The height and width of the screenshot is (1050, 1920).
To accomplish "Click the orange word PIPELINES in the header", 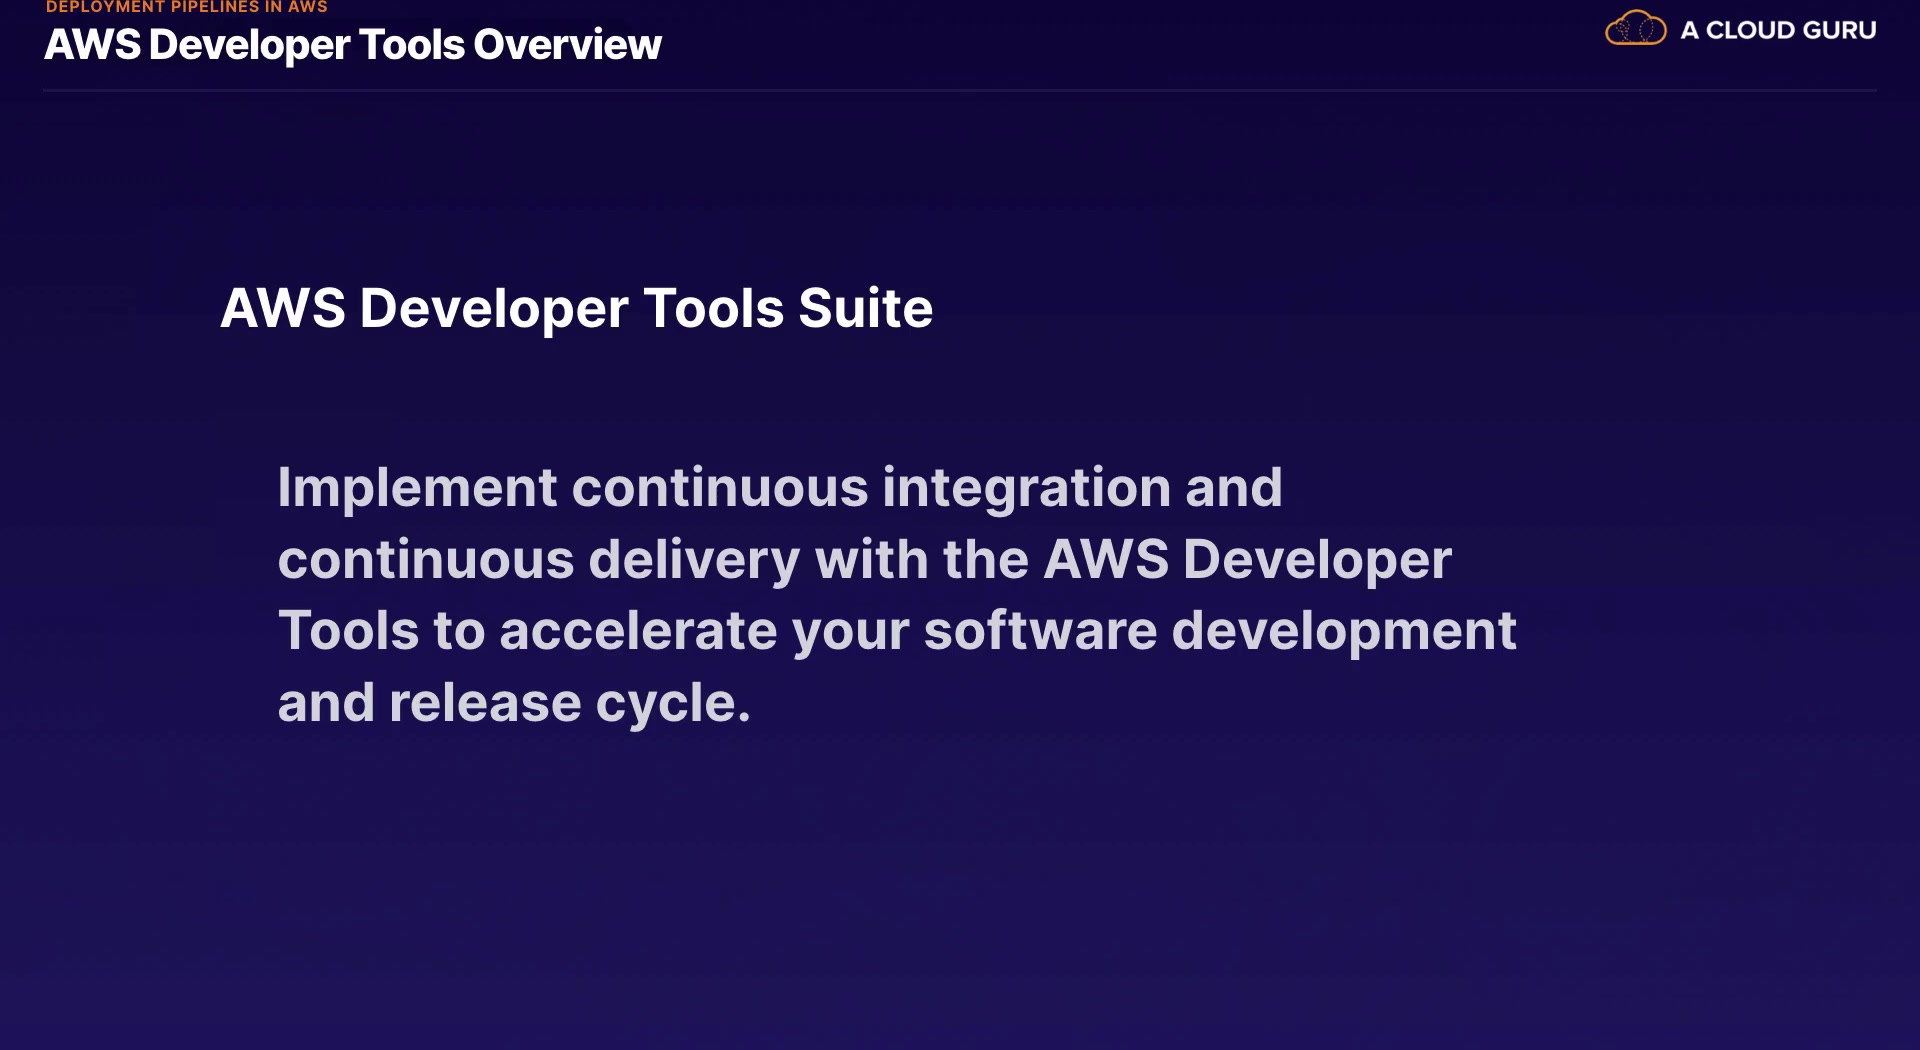I will click(x=215, y=7).
